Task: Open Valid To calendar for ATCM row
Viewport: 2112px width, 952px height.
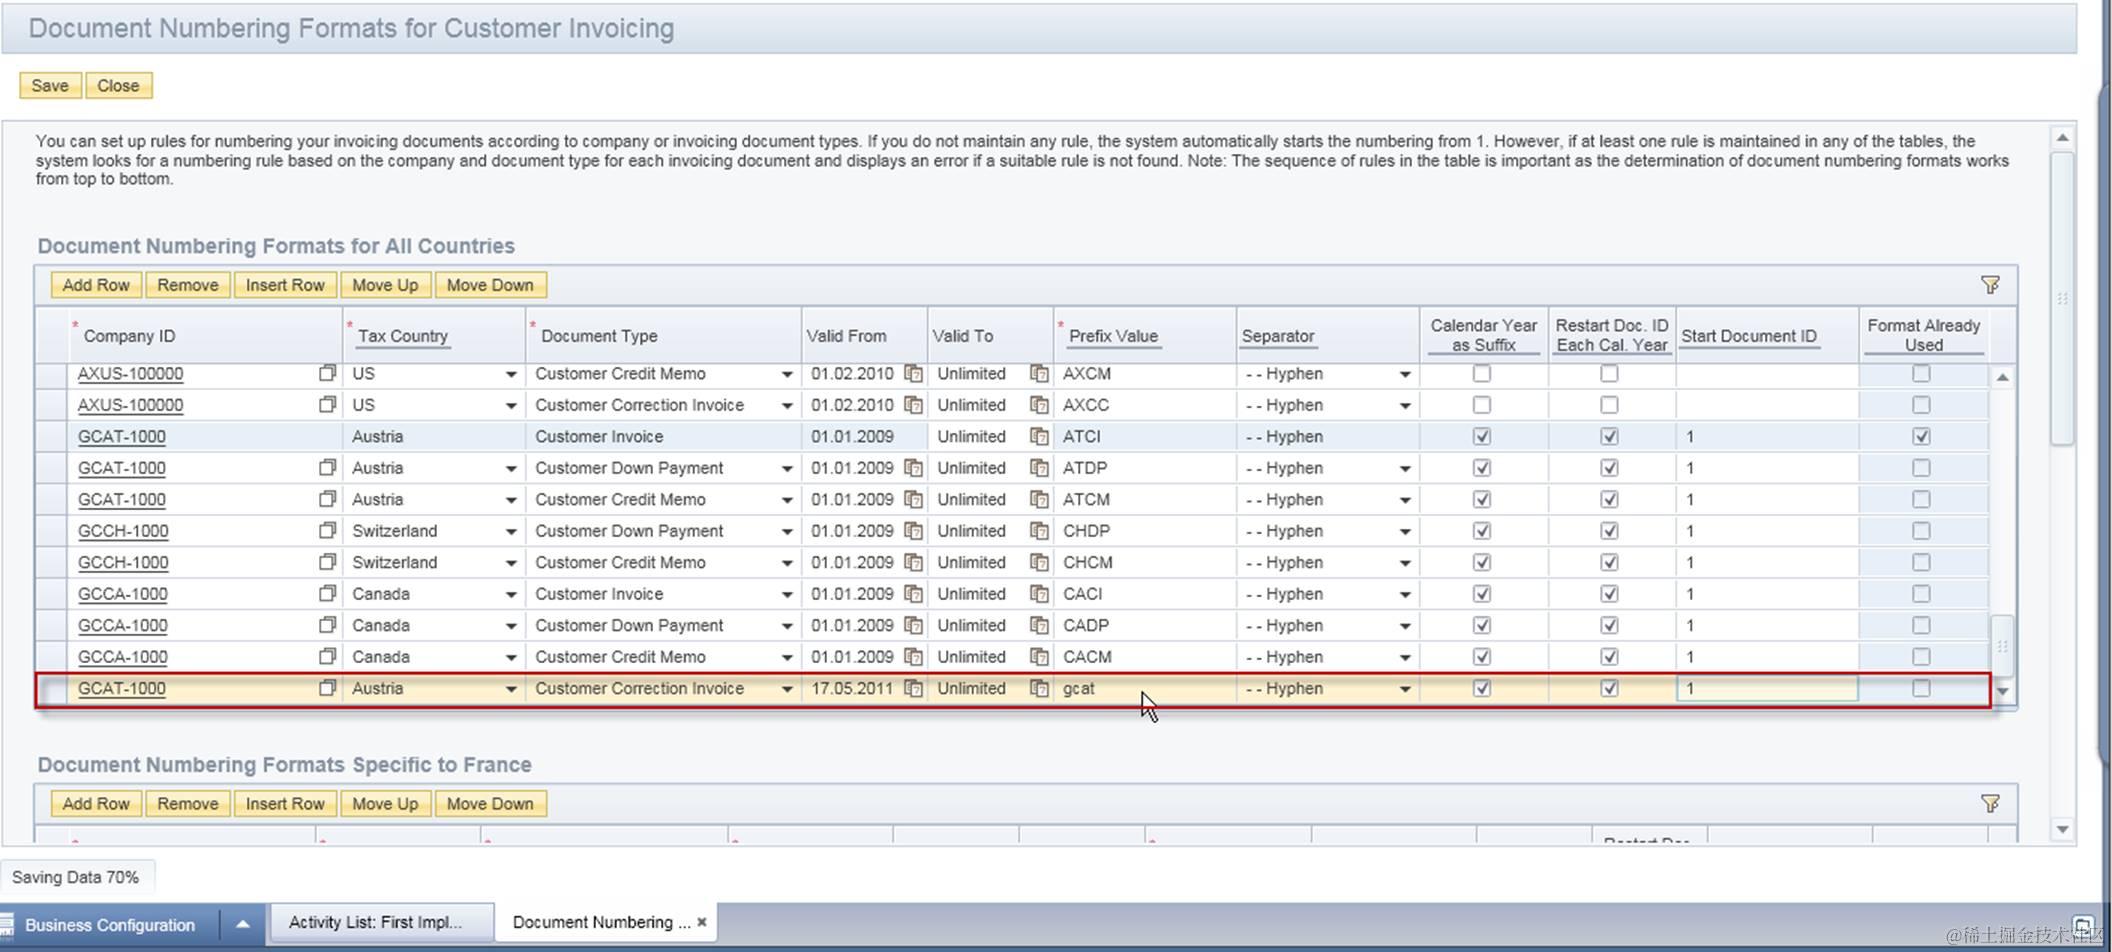Action: tap(1039, 499)
